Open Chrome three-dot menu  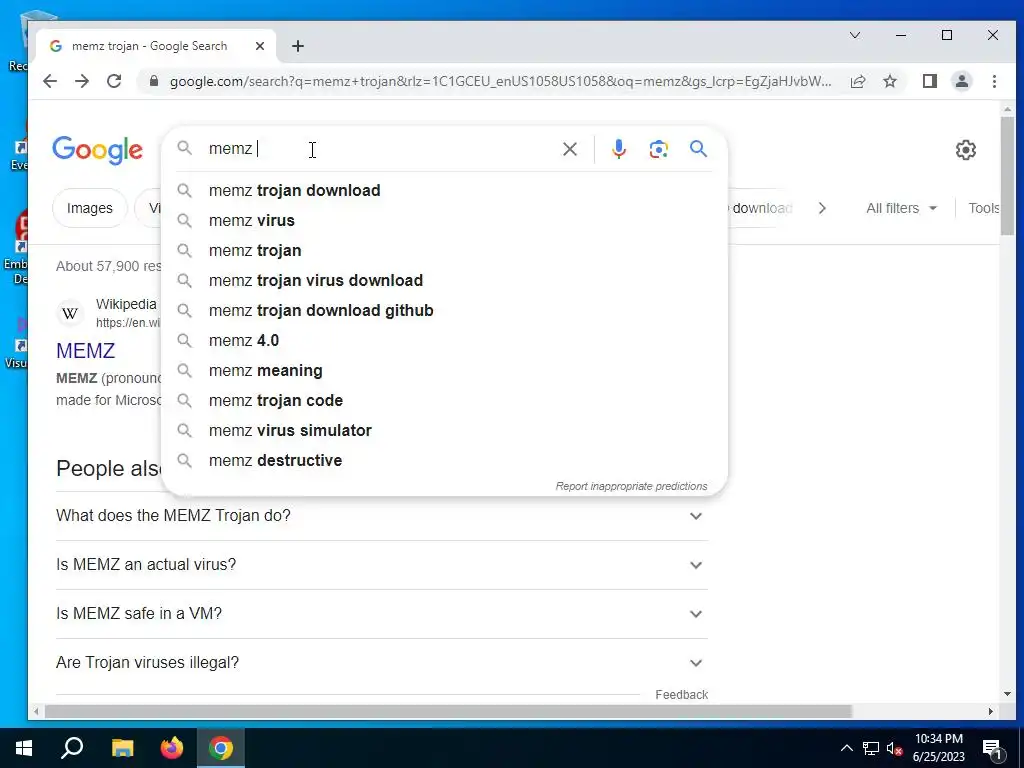(994, 81)
